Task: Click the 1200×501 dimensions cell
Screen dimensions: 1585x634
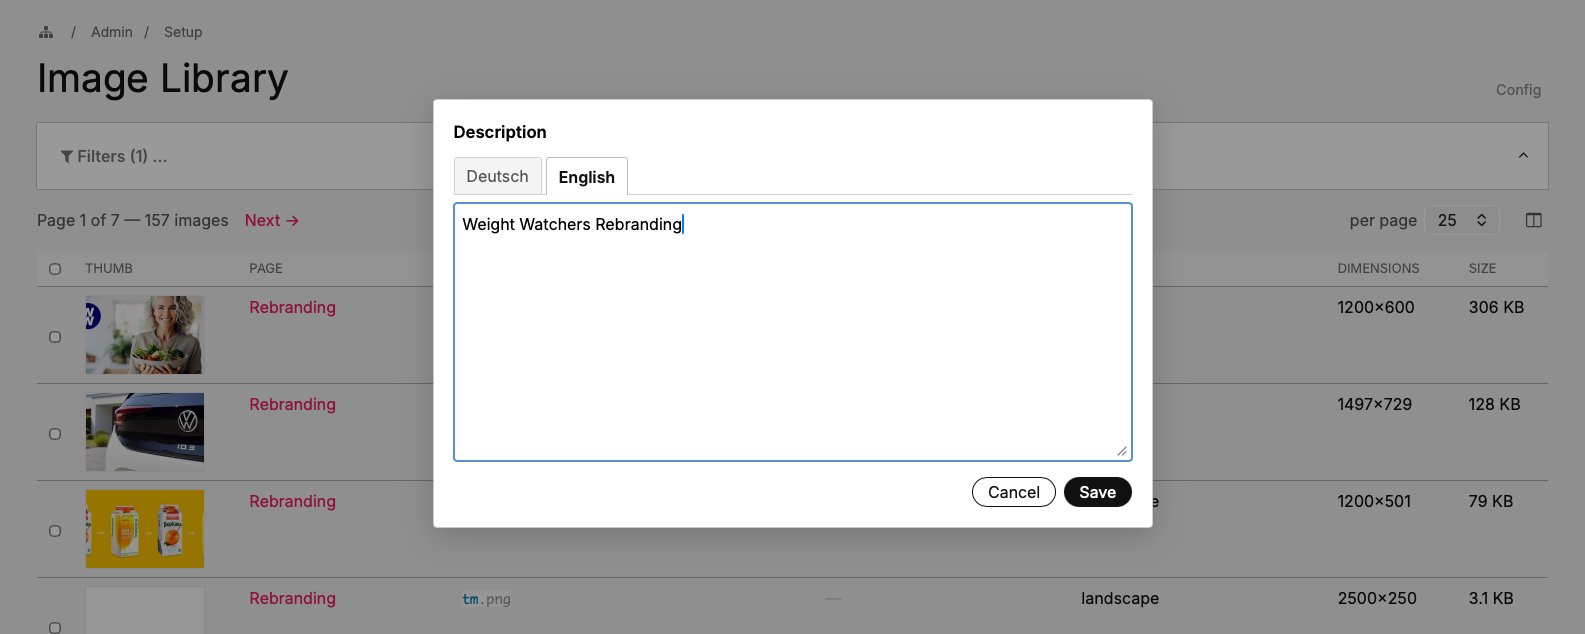Action: point(1374,501)
